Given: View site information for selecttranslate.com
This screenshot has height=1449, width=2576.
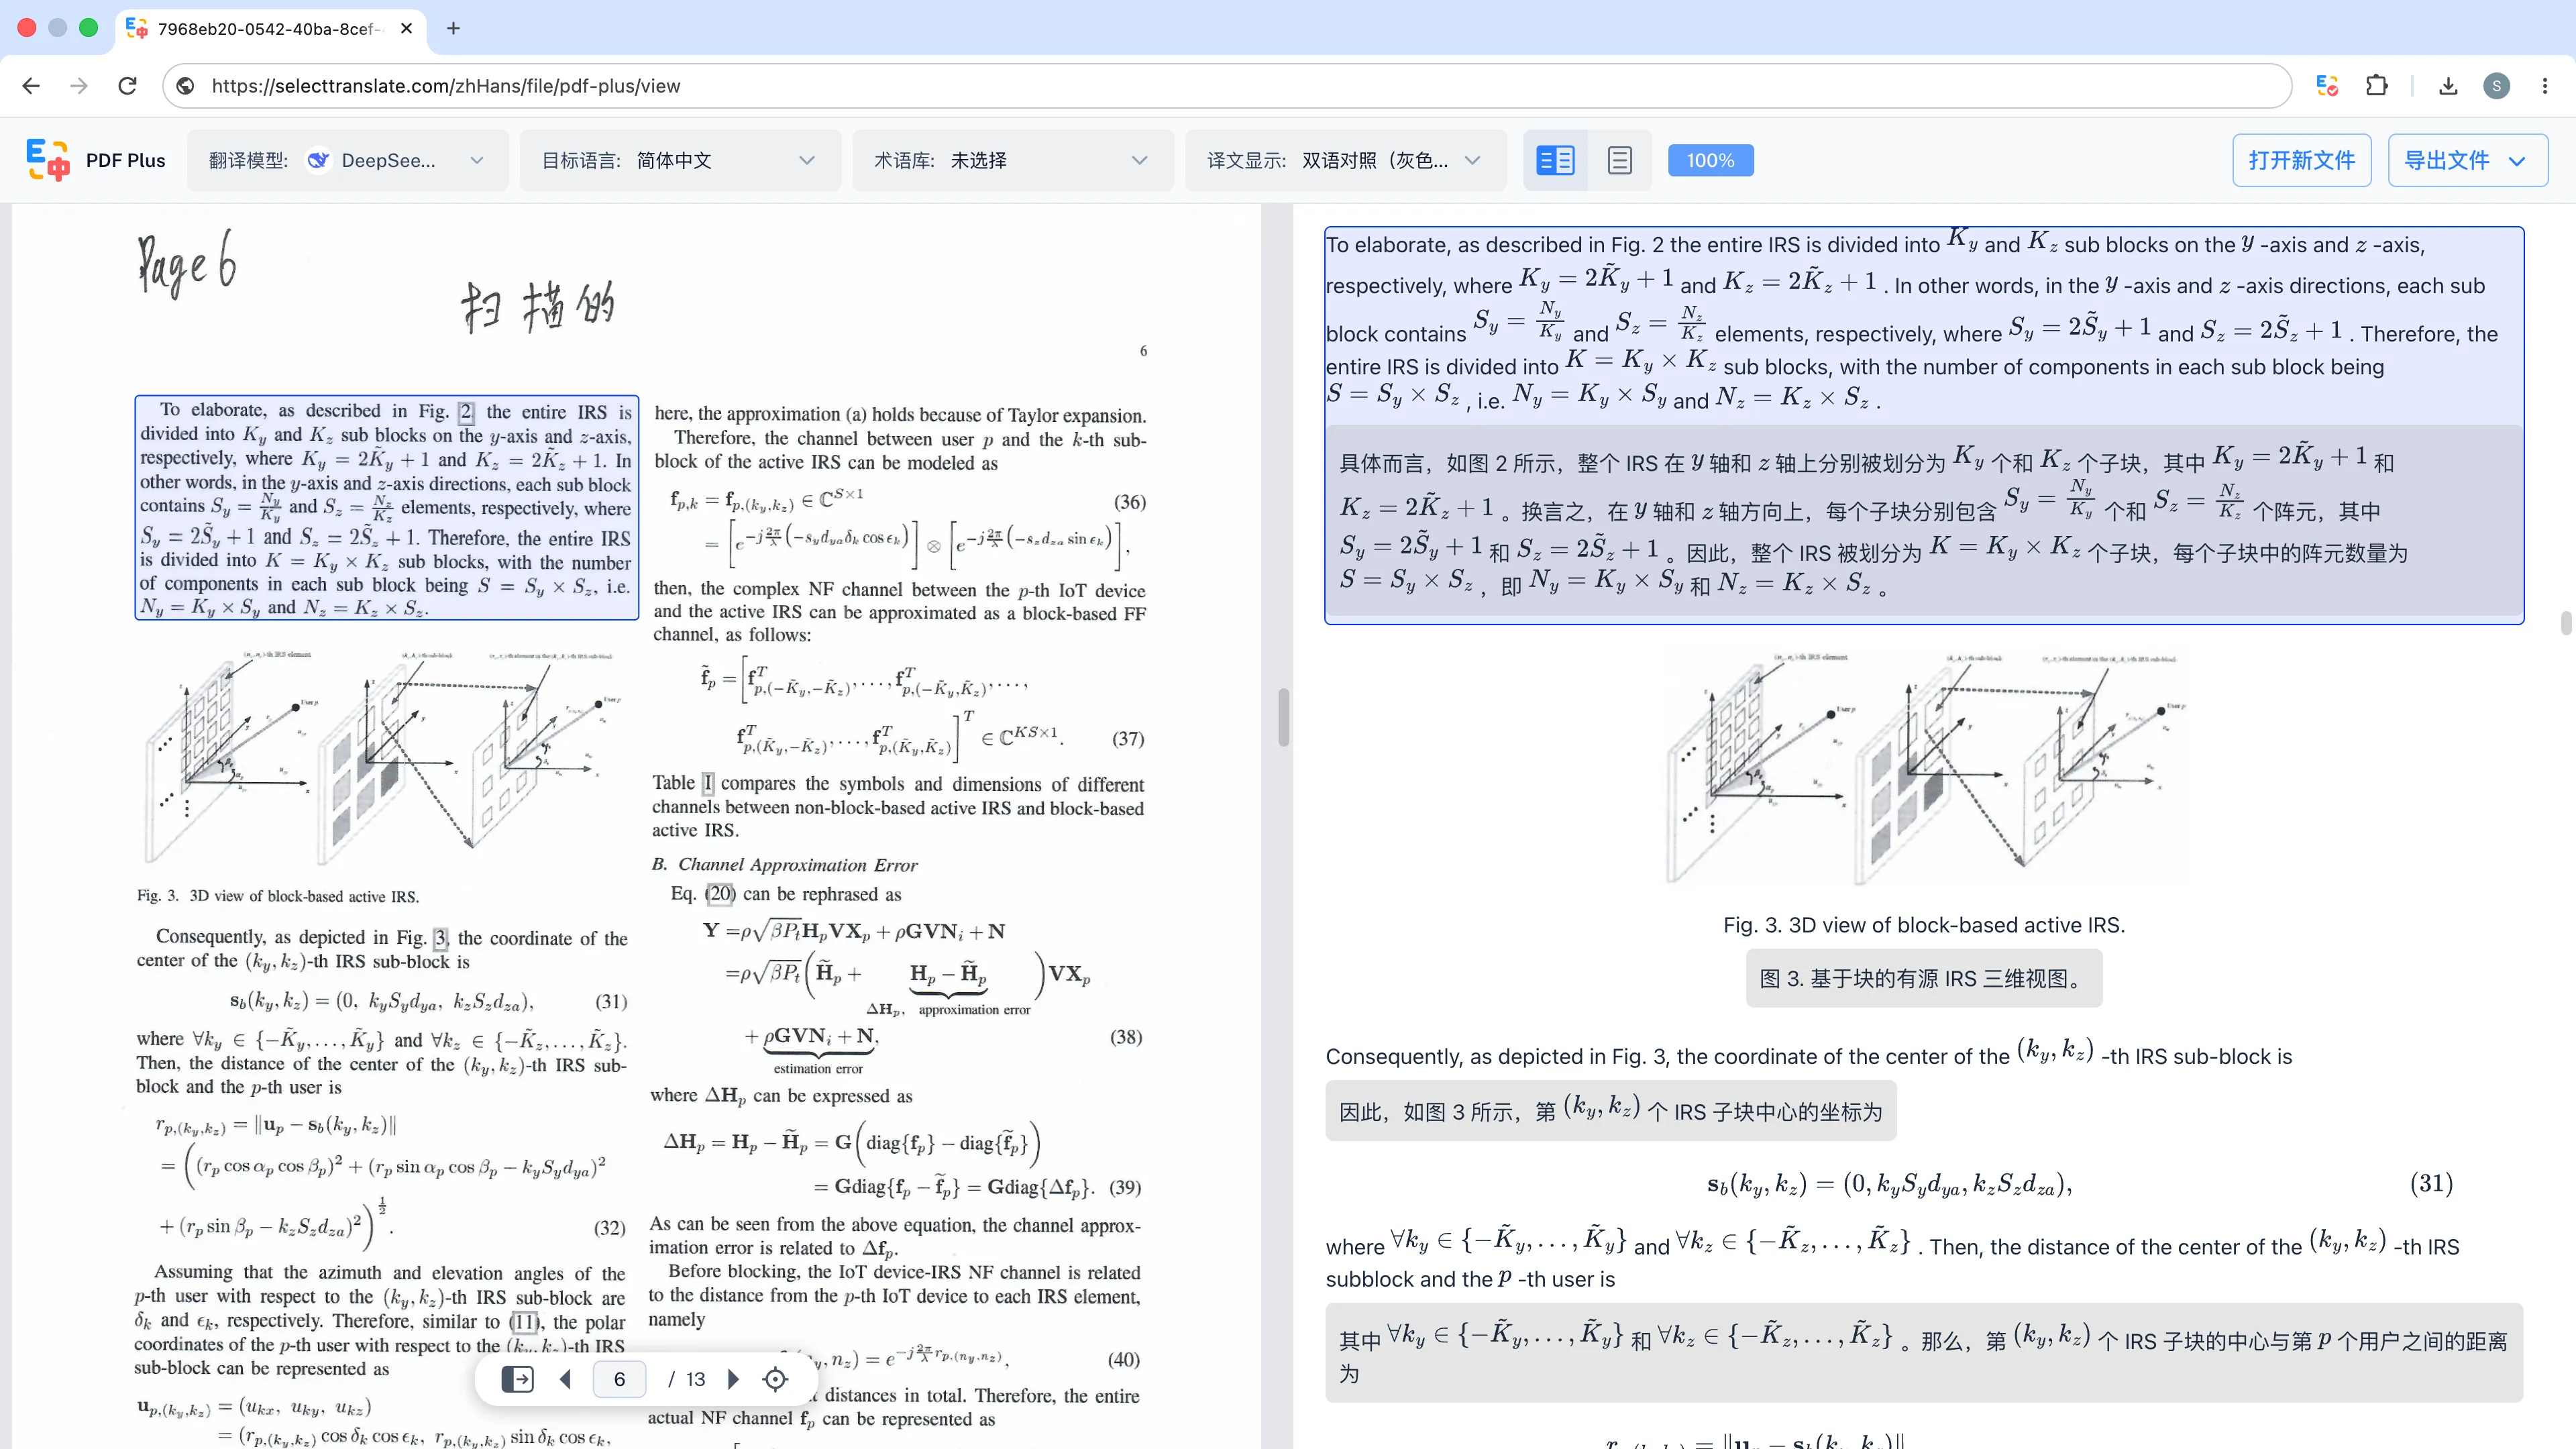Looking at the screenshot, I should point(185,86).
